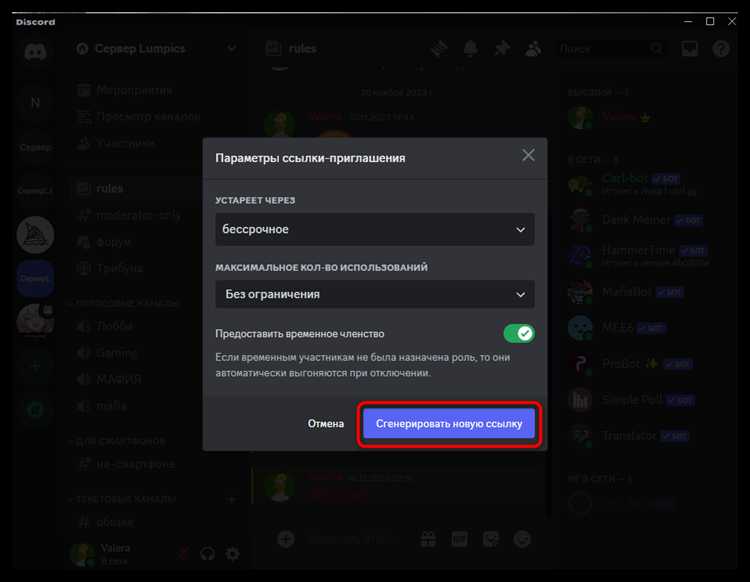
Task: Minimize the Discord window
Action: tap(688, 22)
